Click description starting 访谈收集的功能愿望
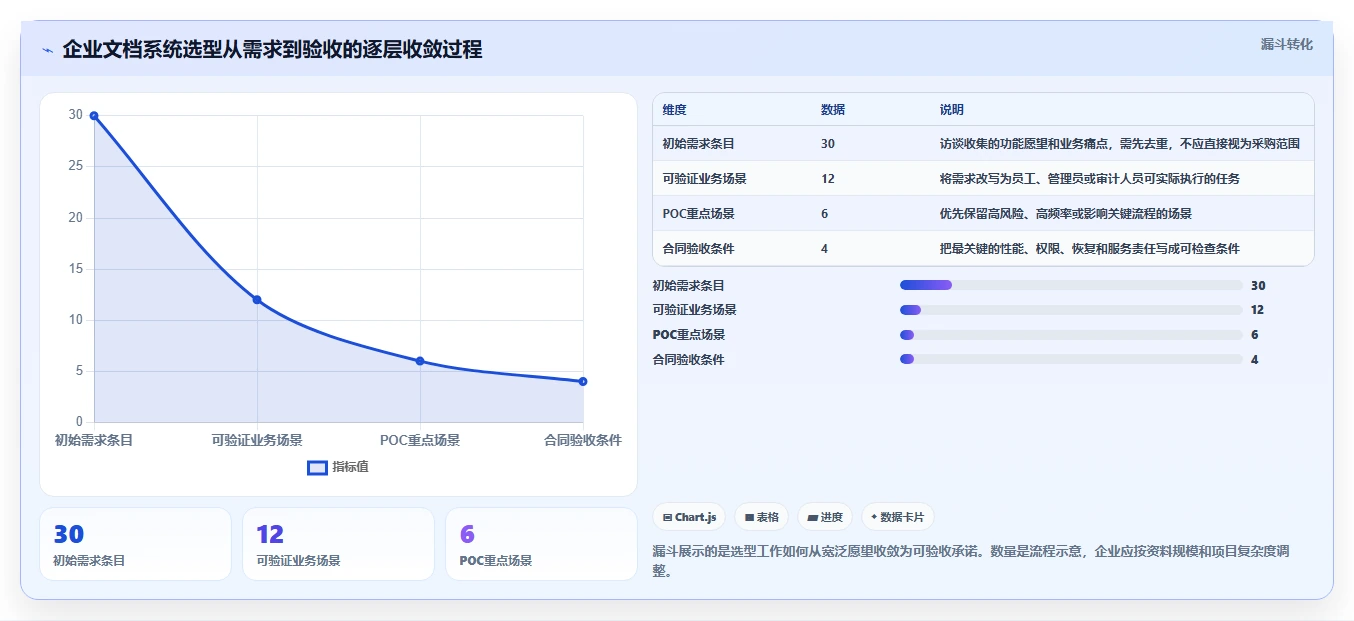Image resolution: width=1354 pixels, height=621 pixels. tap(1120, 144)
